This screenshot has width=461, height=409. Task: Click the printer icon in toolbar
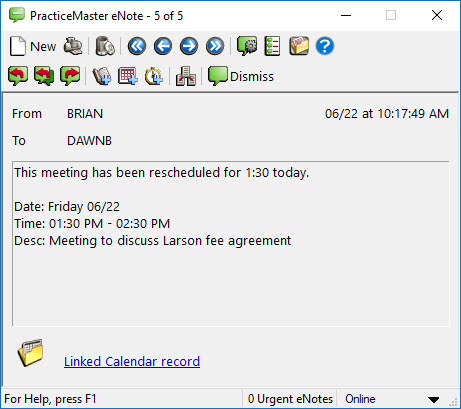click(x=73, y=46)
